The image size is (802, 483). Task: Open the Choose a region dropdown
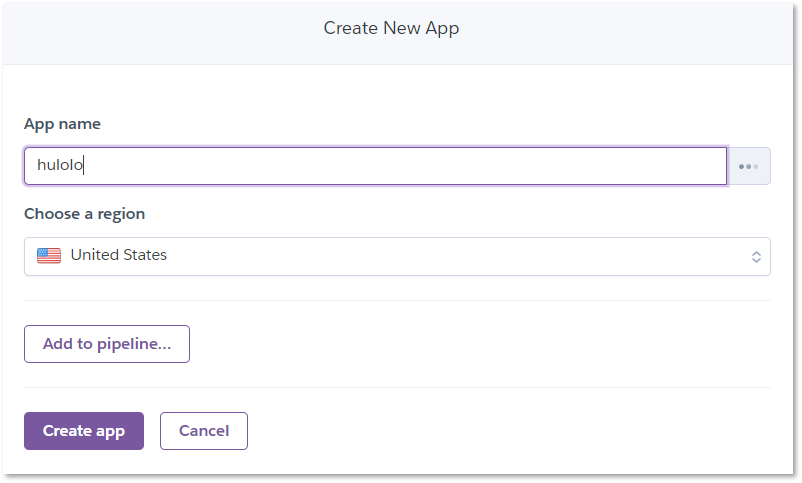[x=397, y=256]
